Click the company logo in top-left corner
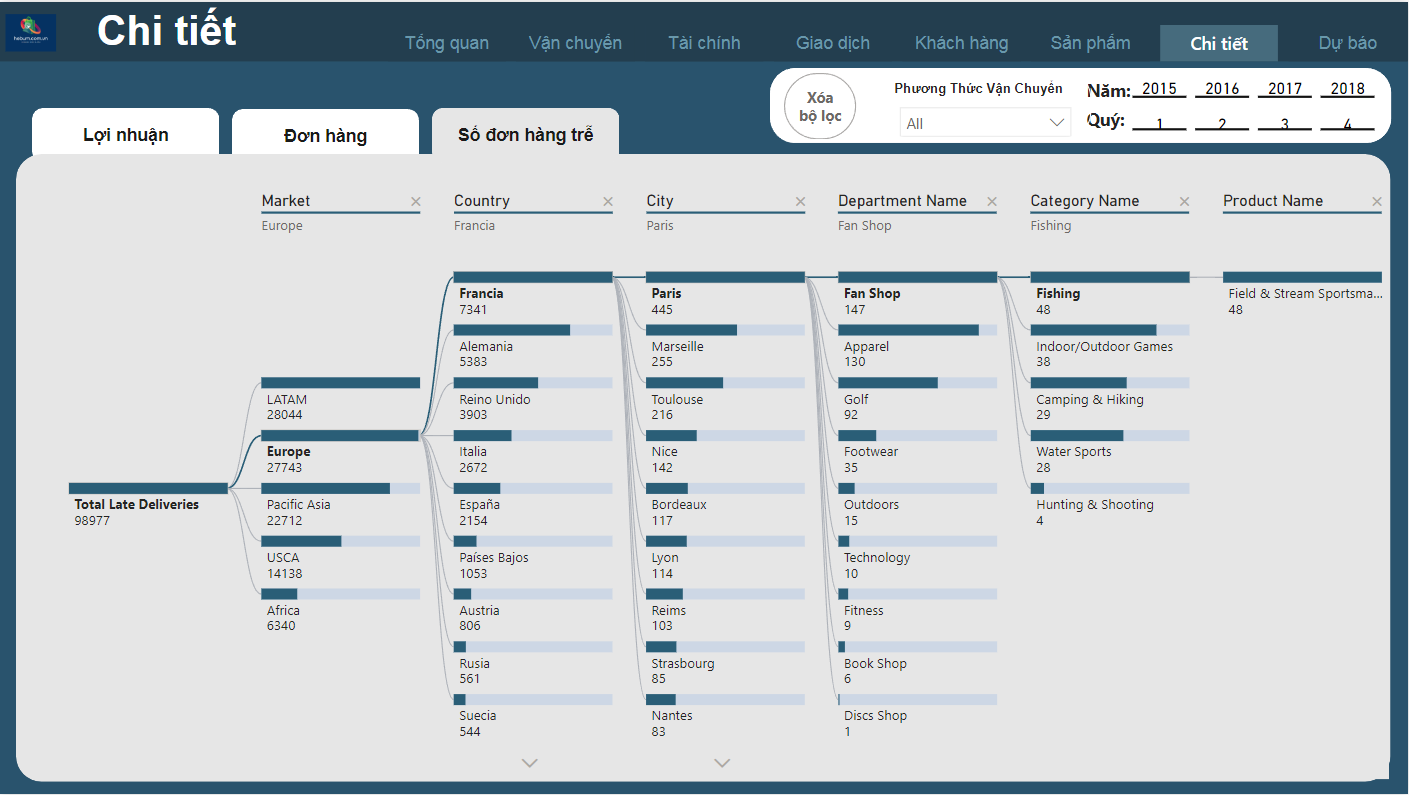 (31, 33)
